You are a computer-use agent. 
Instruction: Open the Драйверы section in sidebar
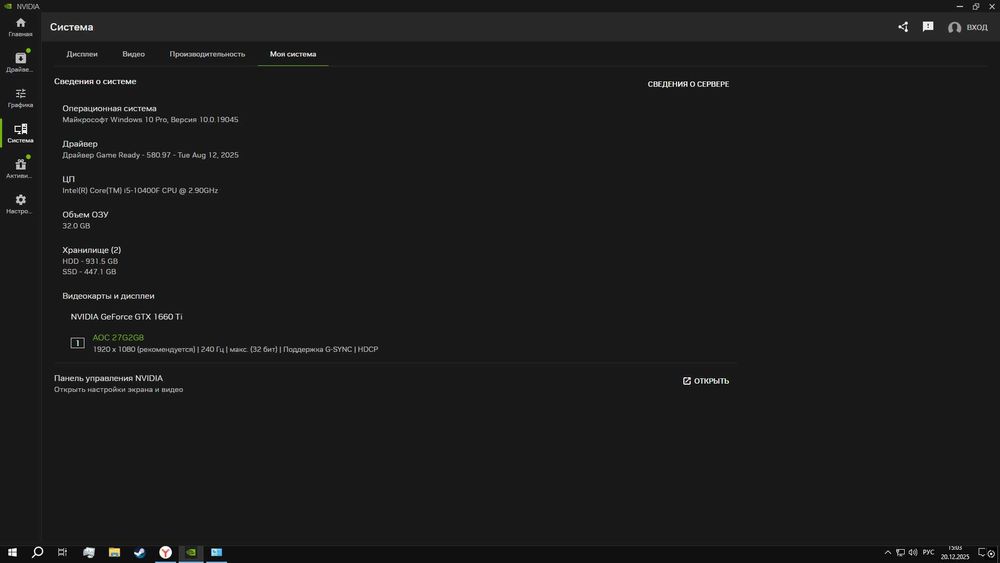click(x=20, y=62)
